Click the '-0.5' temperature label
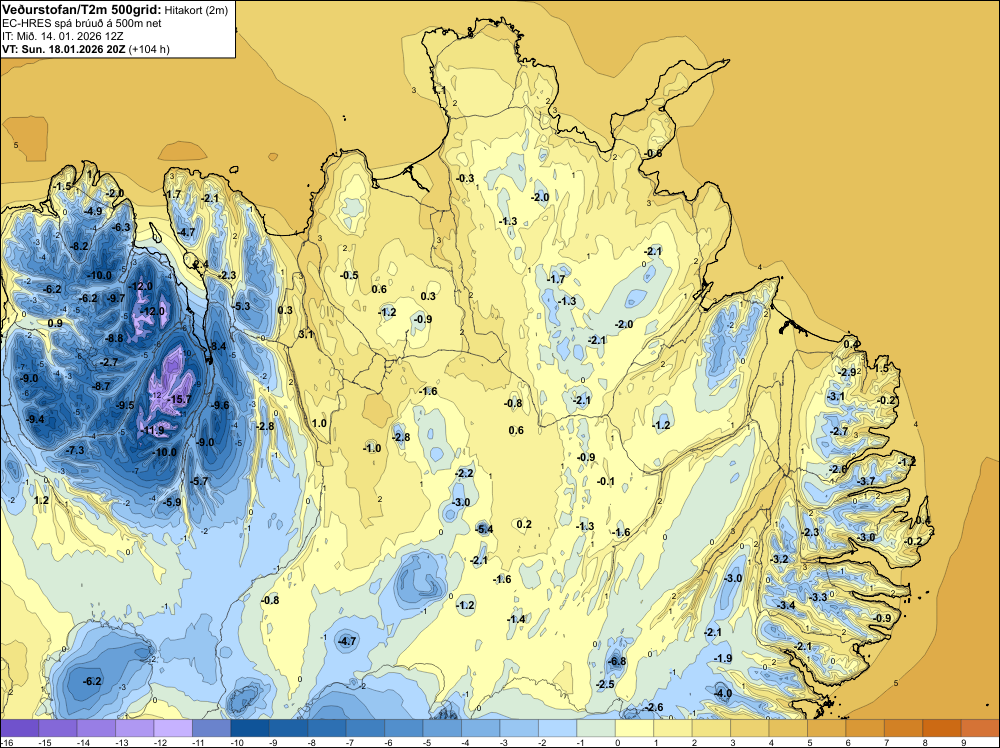This screenshot has width=1000, height=748. click(x=349, y=275)
